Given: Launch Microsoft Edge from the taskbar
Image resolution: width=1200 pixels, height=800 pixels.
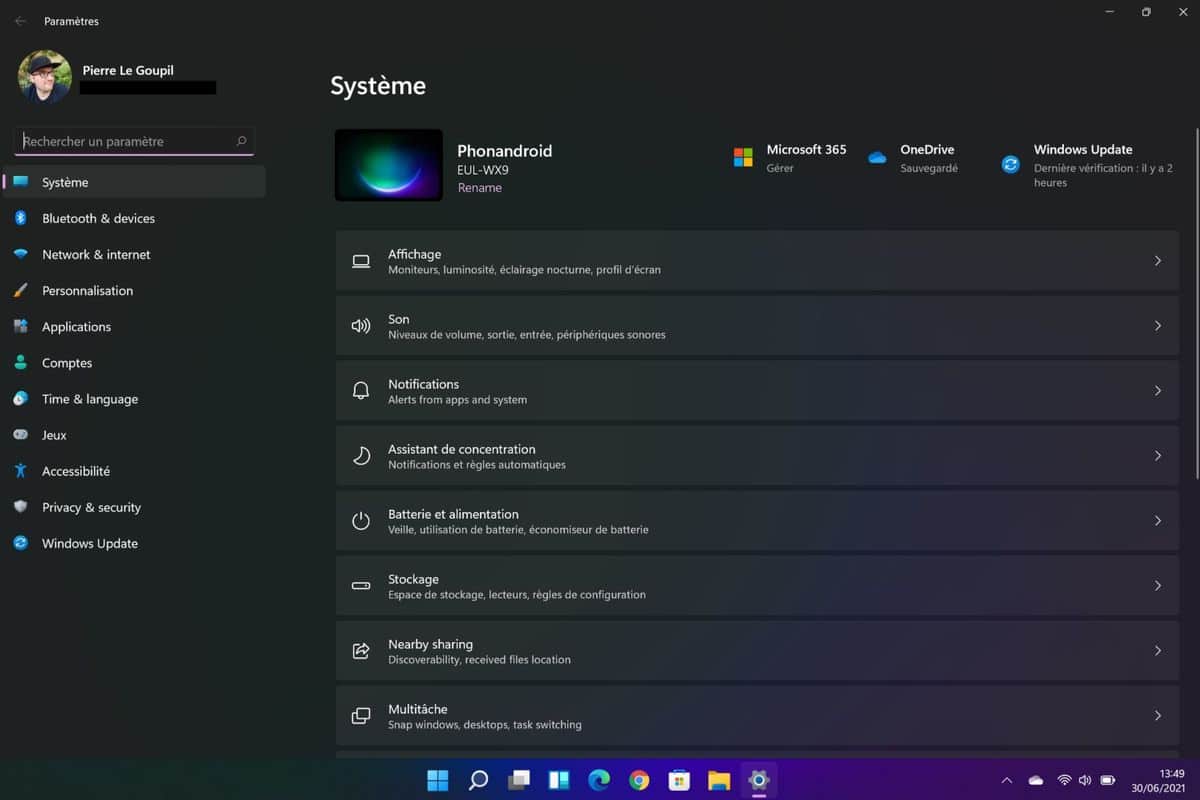Looking at the screenshot, I should tap(599, 780).
